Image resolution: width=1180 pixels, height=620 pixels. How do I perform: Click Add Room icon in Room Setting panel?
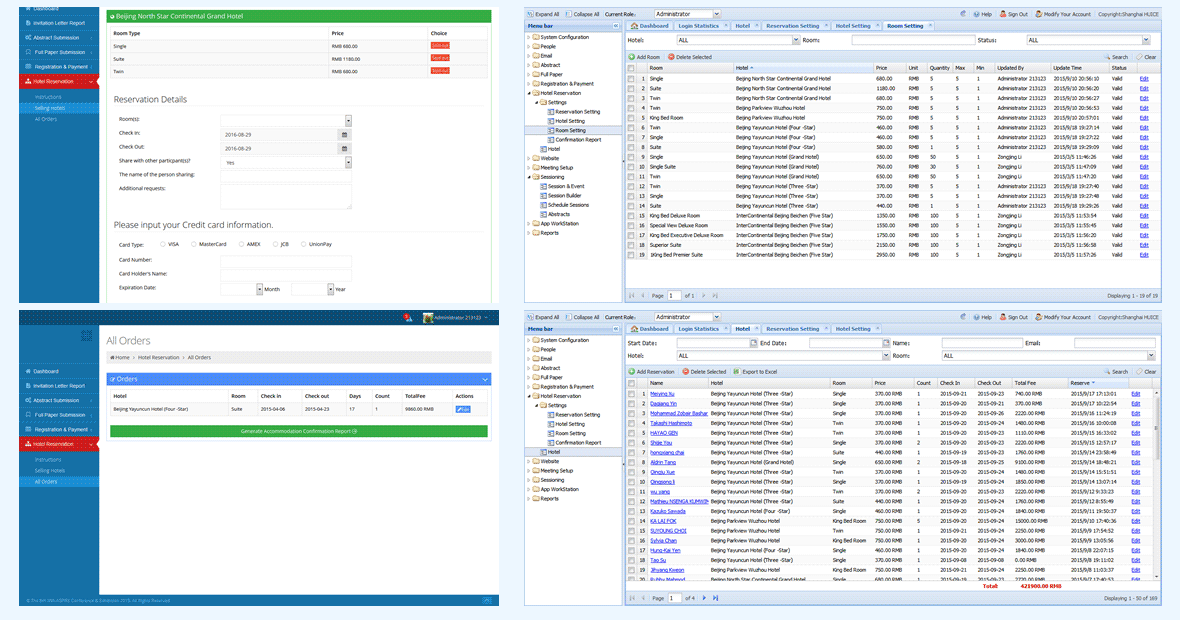632,57
